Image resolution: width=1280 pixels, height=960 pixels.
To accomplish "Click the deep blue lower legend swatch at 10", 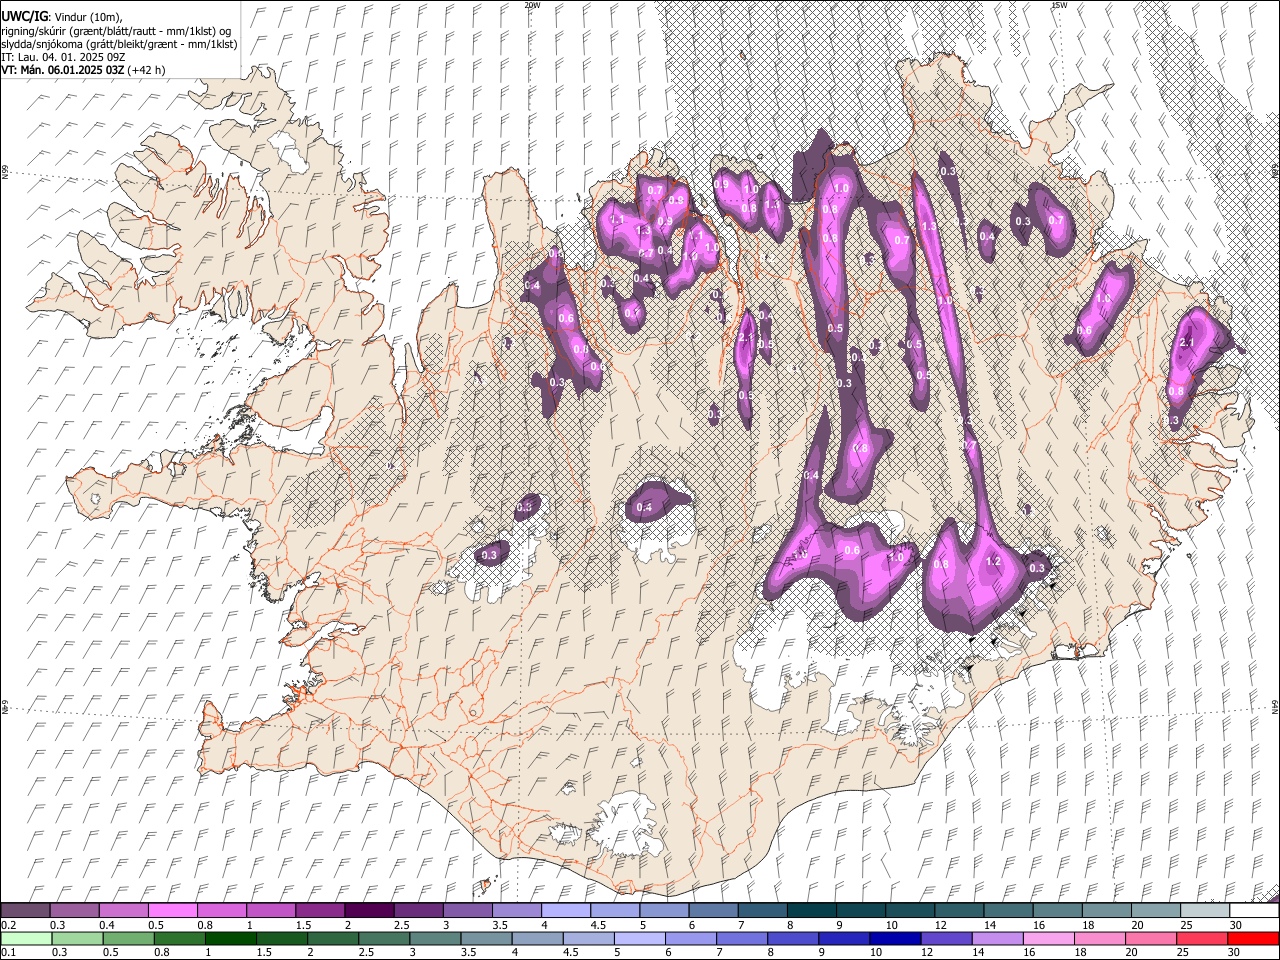I will pyautogui.click(x=895, y=939).
